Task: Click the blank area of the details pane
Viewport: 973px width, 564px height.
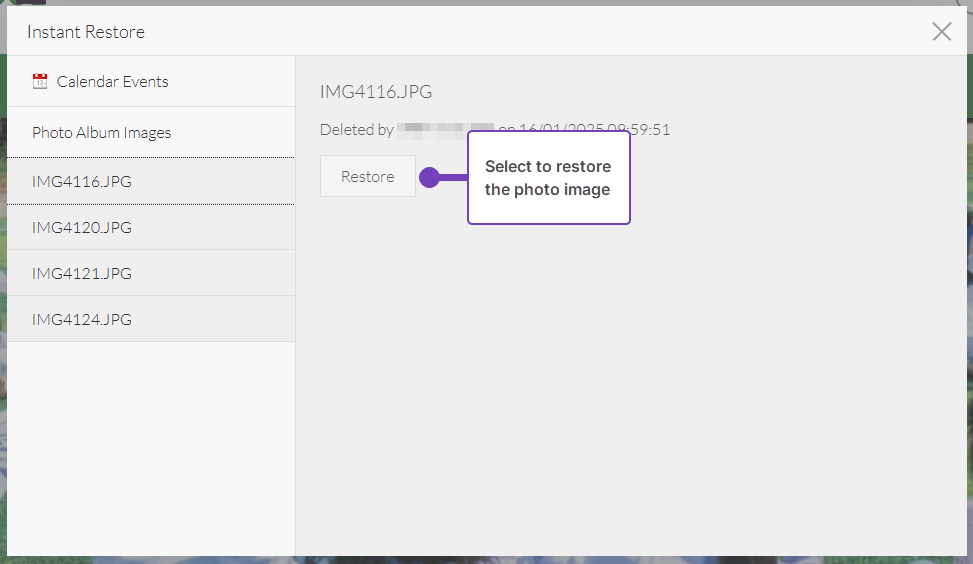Action: (630, 400)
